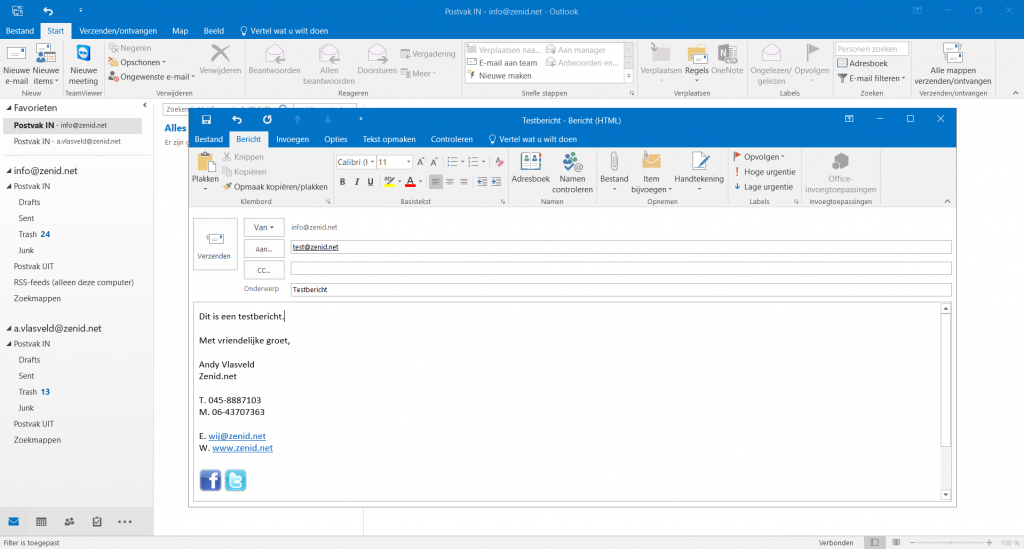Image resolution: width=1024 pixels, height=549 pixels.
Task: Open more navigation options ellipsis
Action: pyautogui.click(x=125, y=522)
